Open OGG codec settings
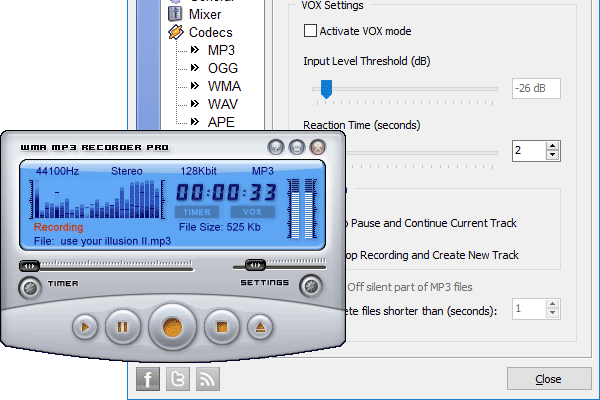Viewport: 600px width, 400px height. pos(223,68)
